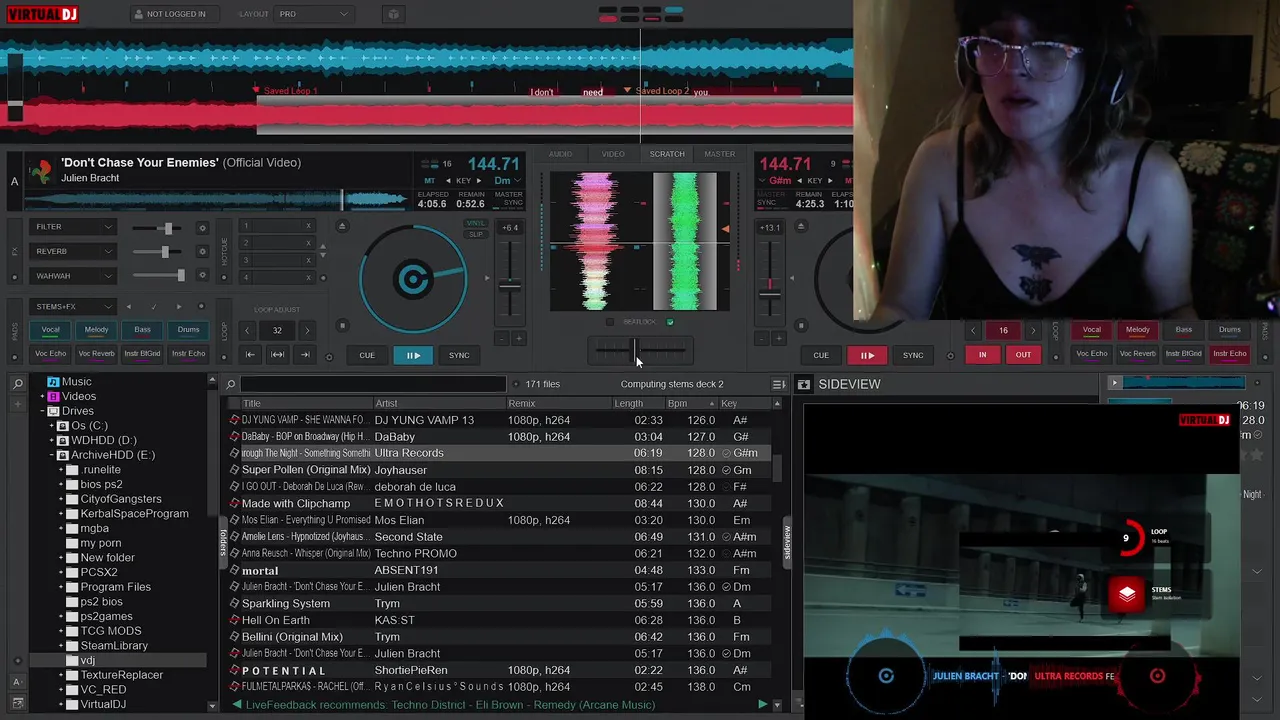Viewport: 1280px width, 720px height.
Task: Click CUE on deck A
Action: pyautogui.click(x=367, y=355)
